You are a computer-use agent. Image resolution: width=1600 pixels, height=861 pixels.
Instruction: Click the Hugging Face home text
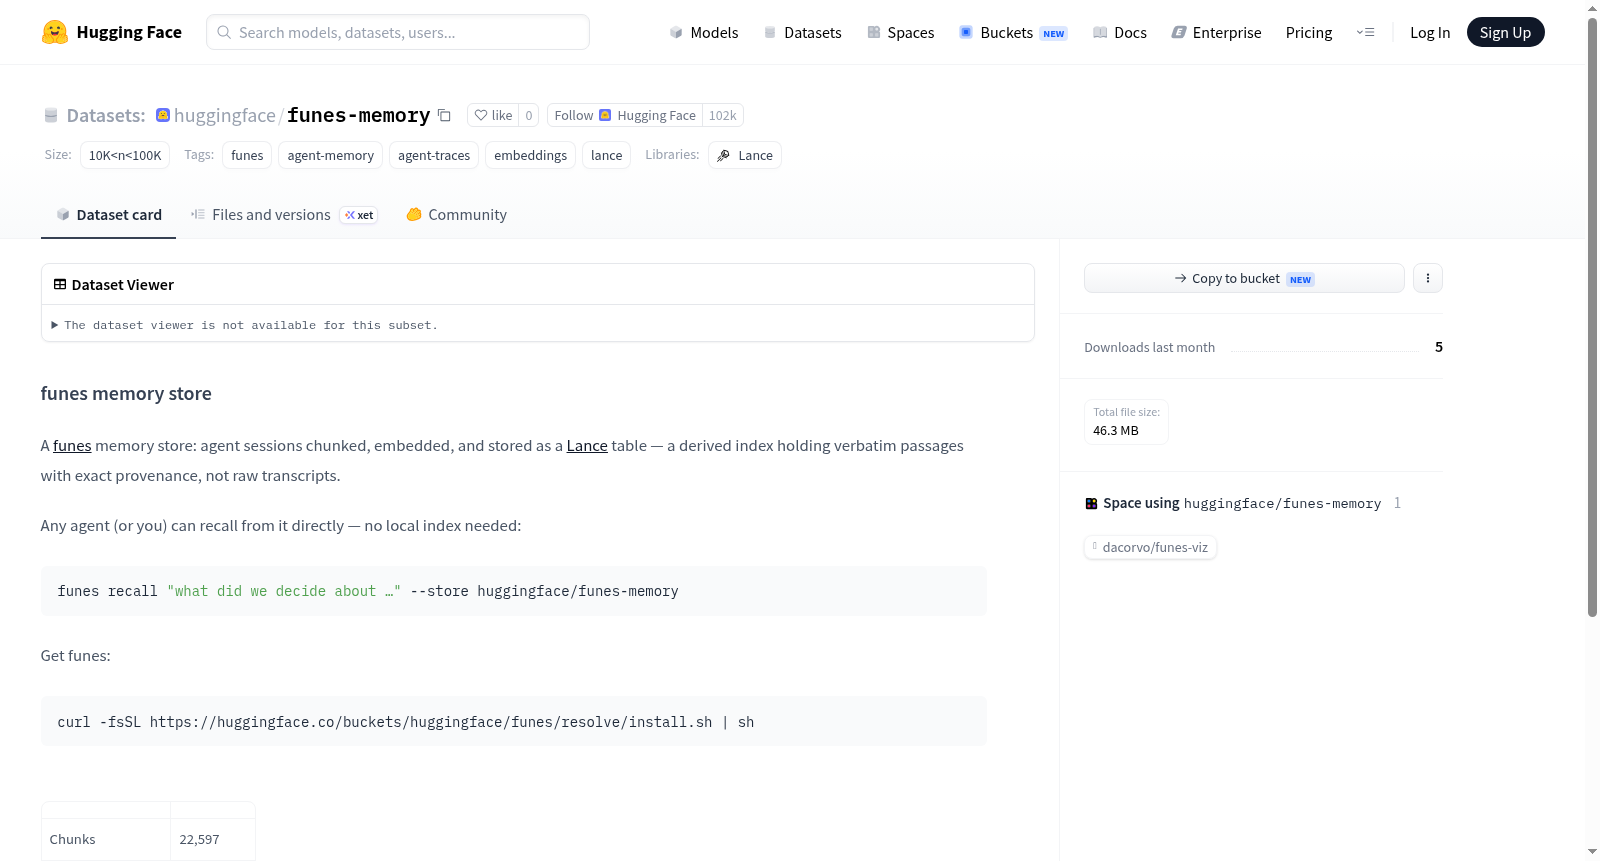[129, 32]
